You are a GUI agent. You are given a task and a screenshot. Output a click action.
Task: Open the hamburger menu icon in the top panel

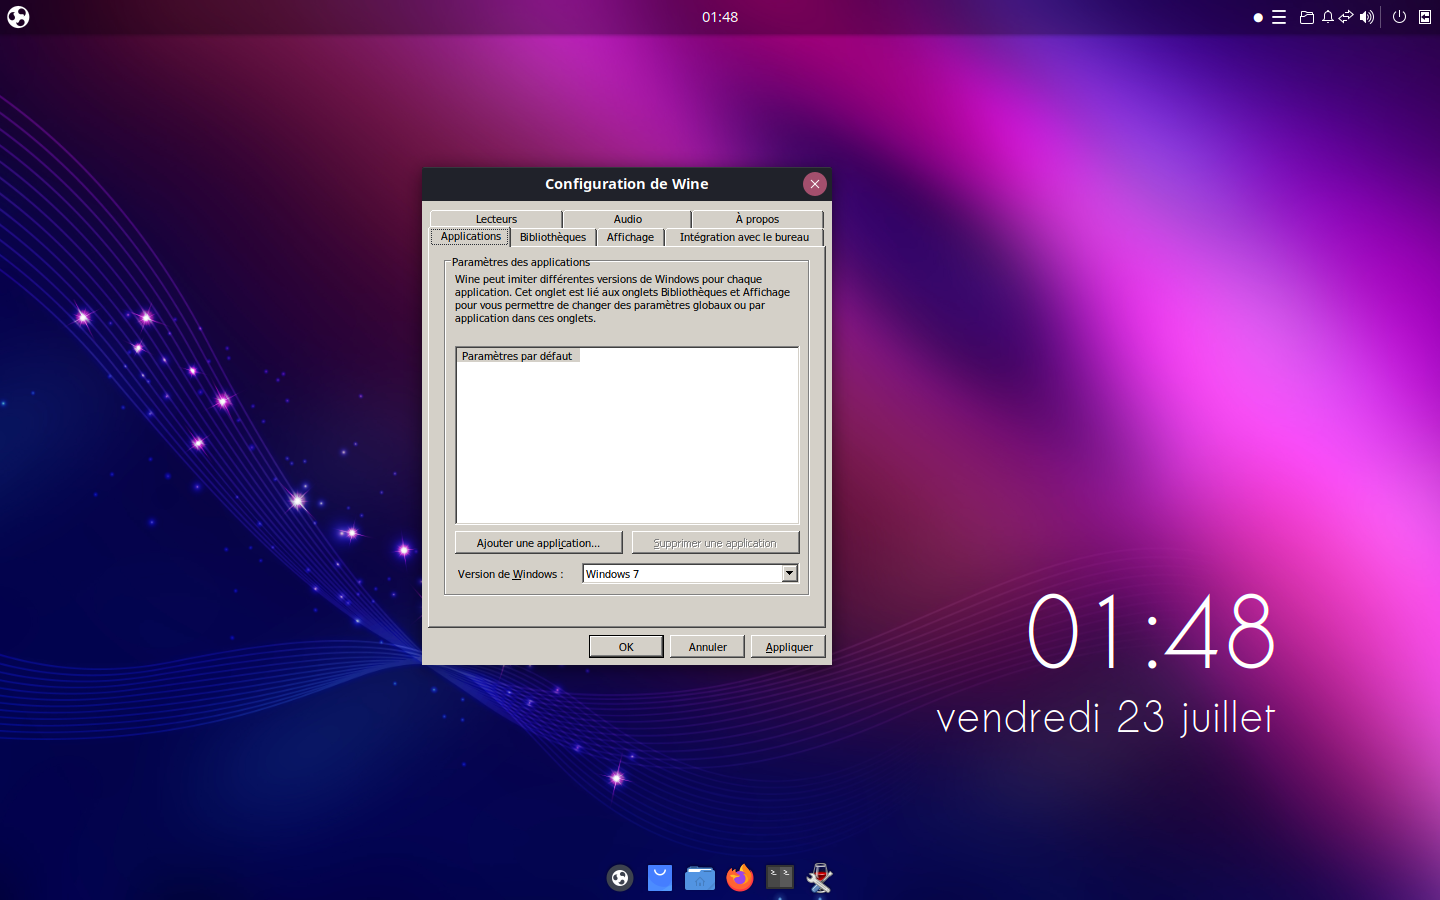[1279, 17]
